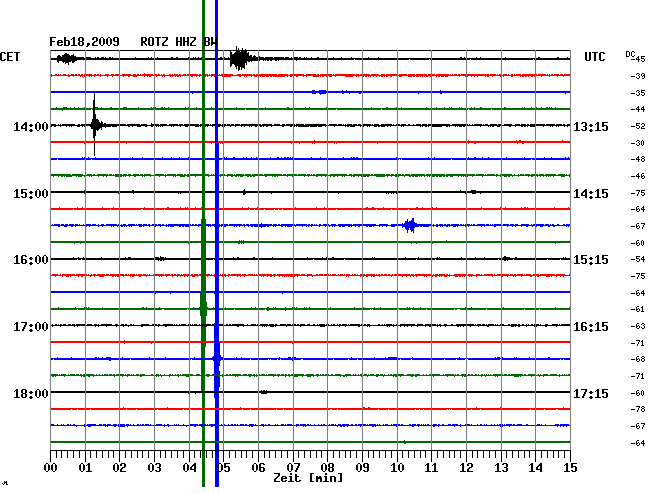
Task: Click the DC offset value -35
Action: (x=638, y=93)
